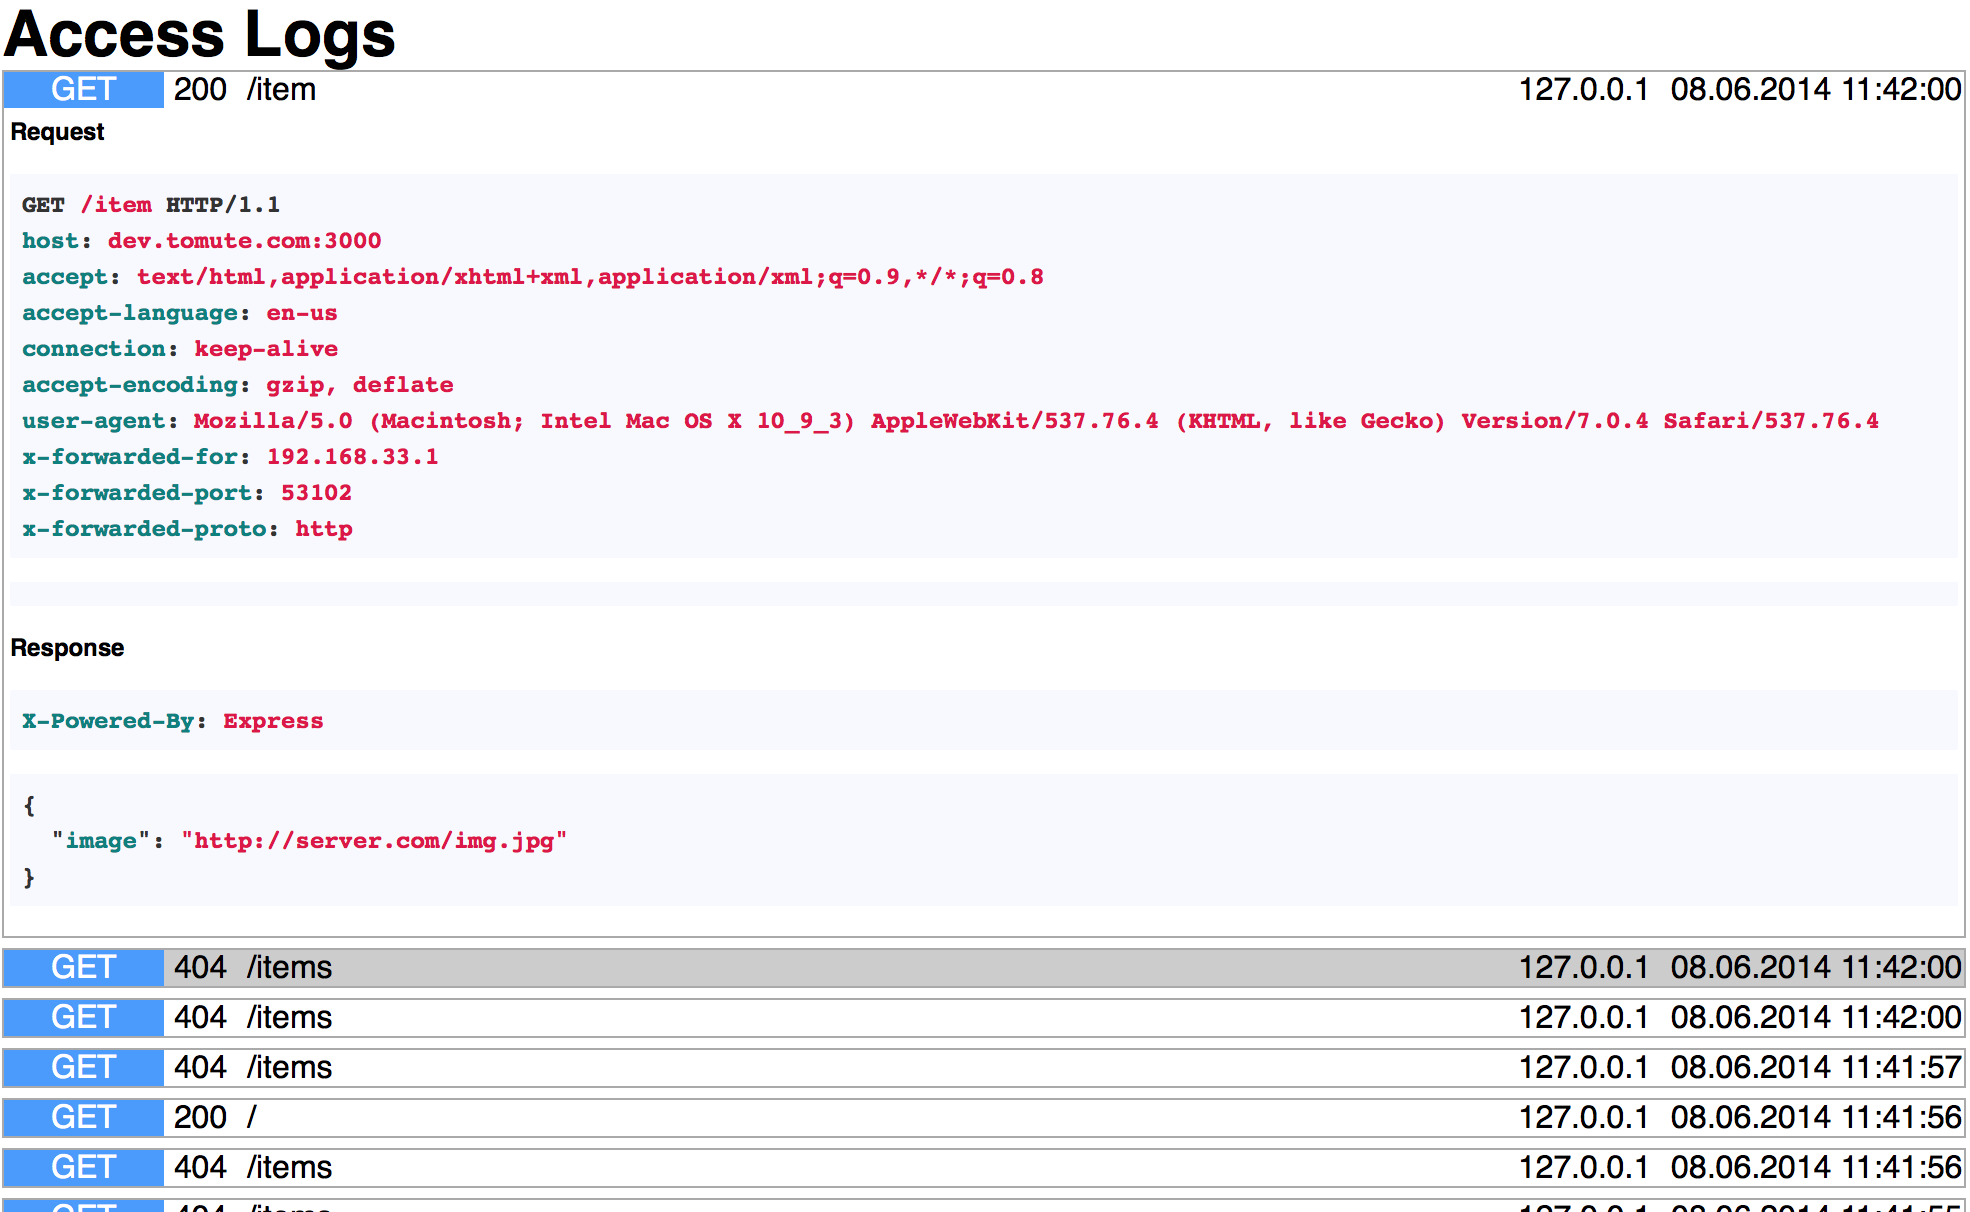Image resolution: width=1970 pixels, height=1212 pixels.
Task: Click timestamp 08.06.2014 11:41:57
Action: click(1815, 1067)
